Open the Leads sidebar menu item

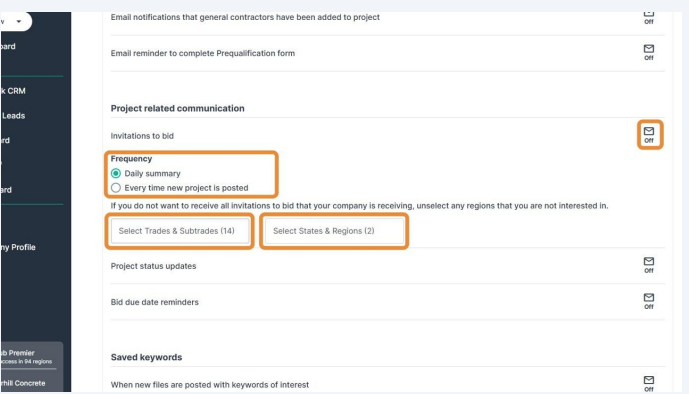tap(13, 116)
